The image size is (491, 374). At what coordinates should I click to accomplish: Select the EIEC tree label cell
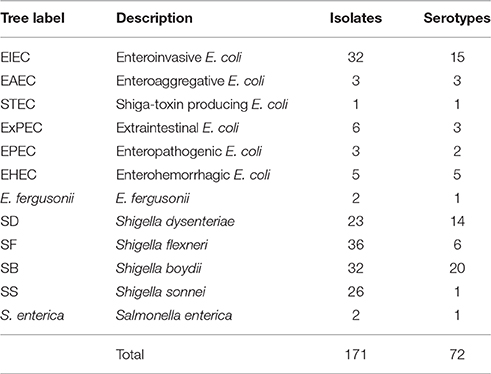click(x=15, y=57)
